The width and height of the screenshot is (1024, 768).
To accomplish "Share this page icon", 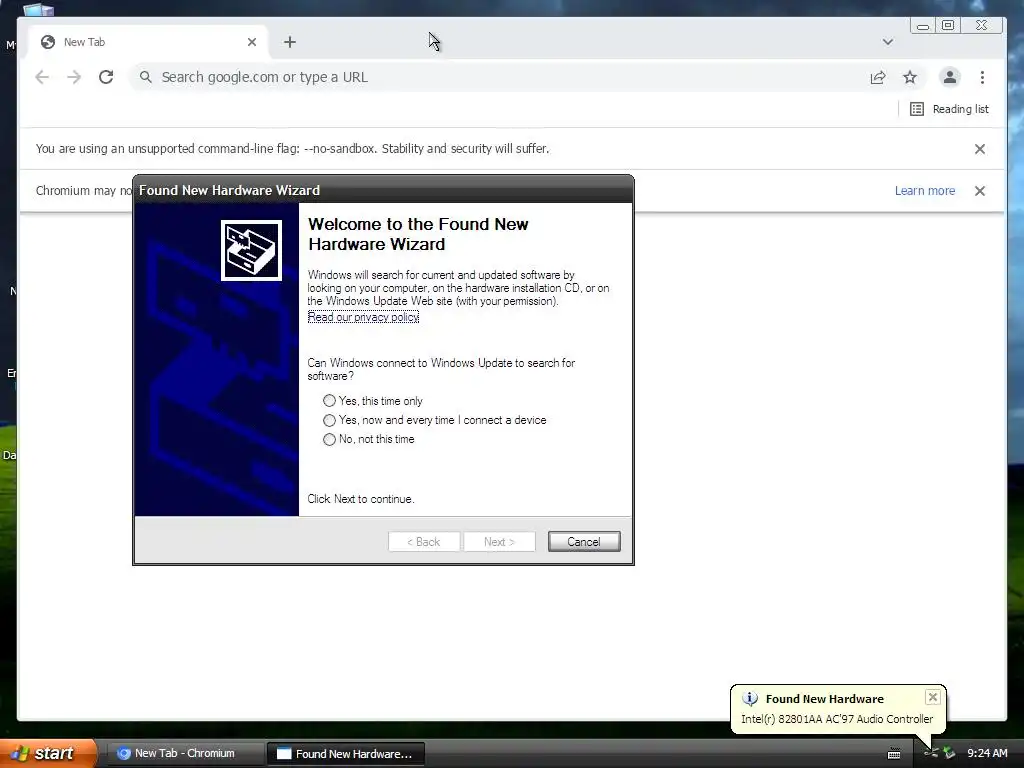I will coord(878,77).
